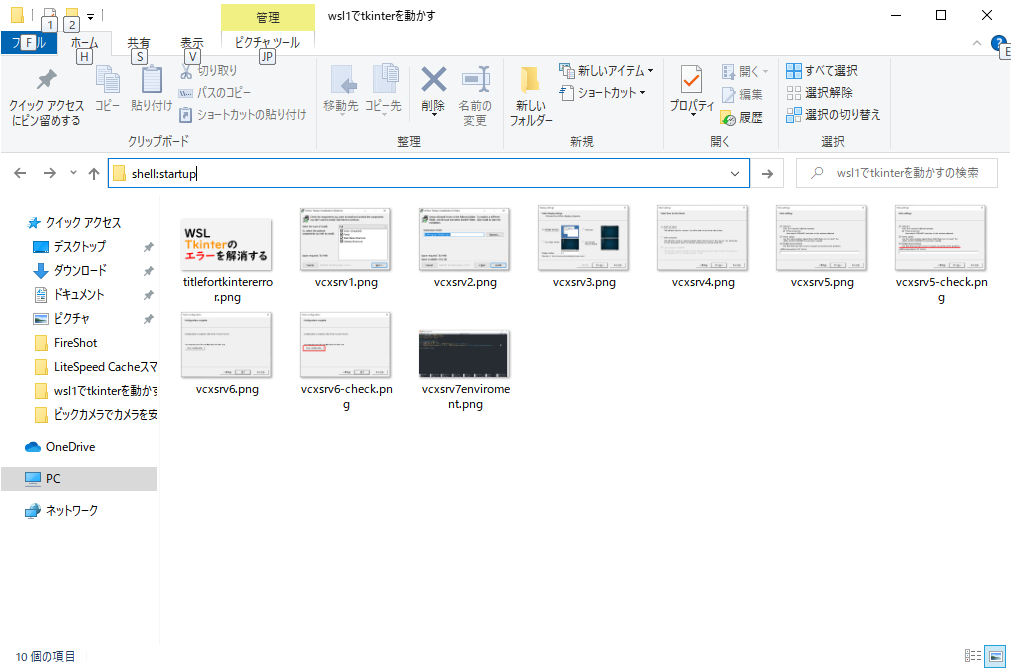The height and width of the screenshot is (669, 1011).
Task: Open the Copy to (コピー先) menu
Action: [x=383, y=90]
